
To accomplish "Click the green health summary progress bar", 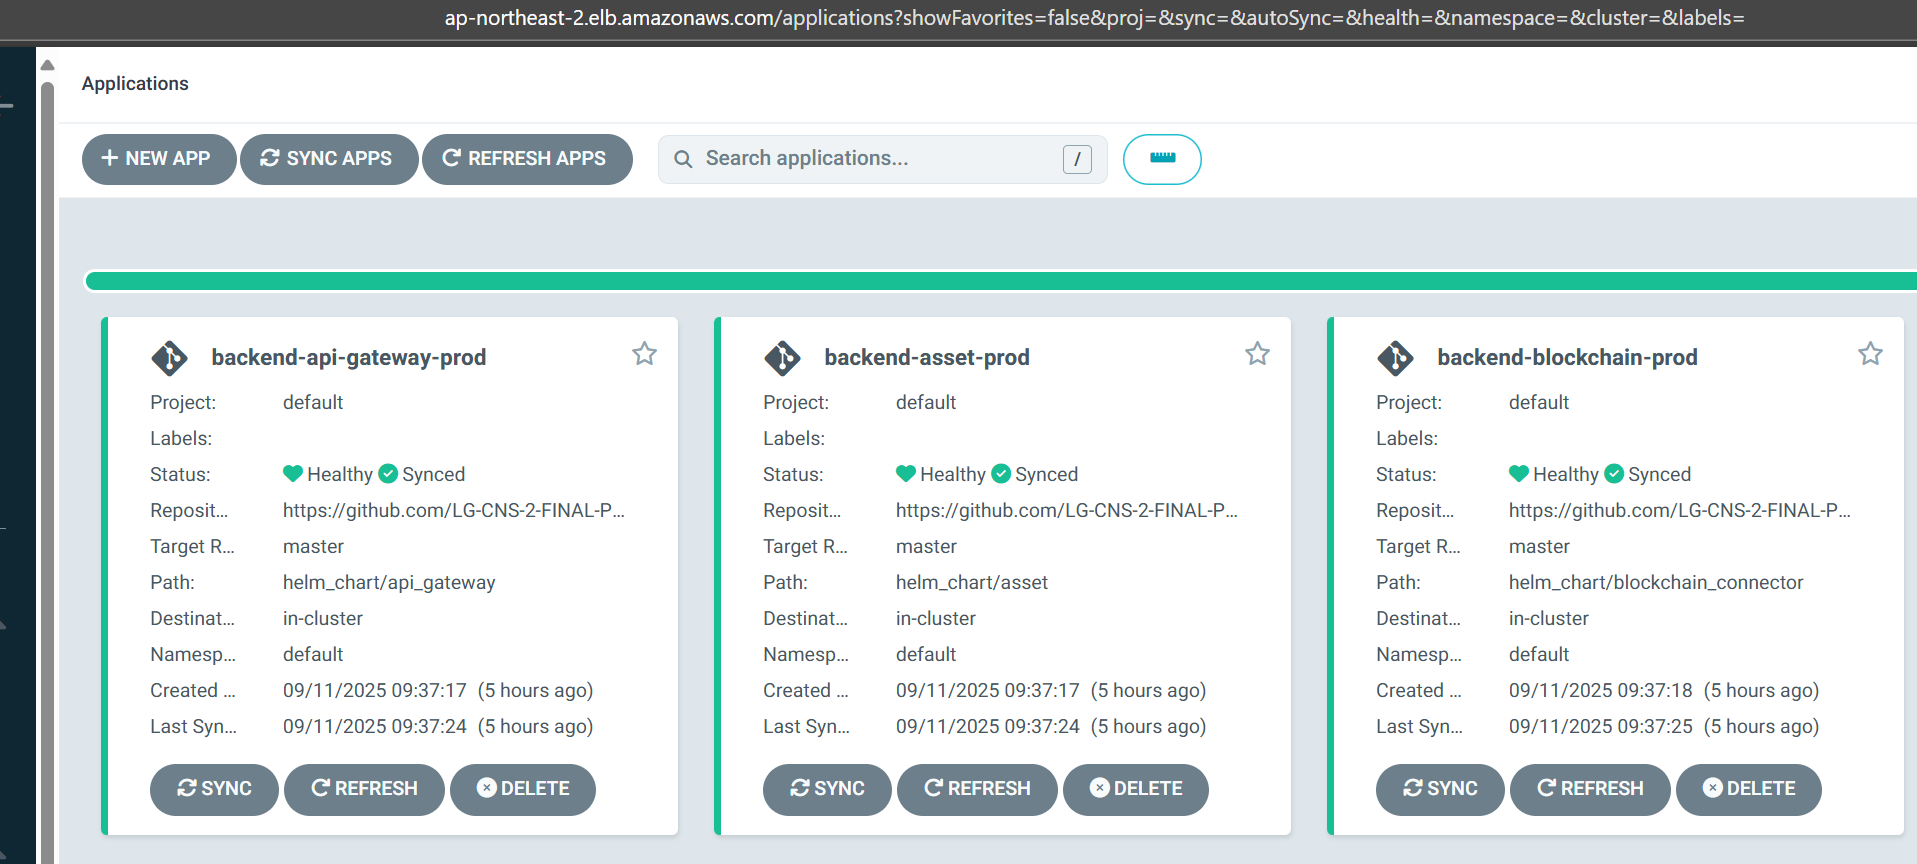I will [1000, 281].
